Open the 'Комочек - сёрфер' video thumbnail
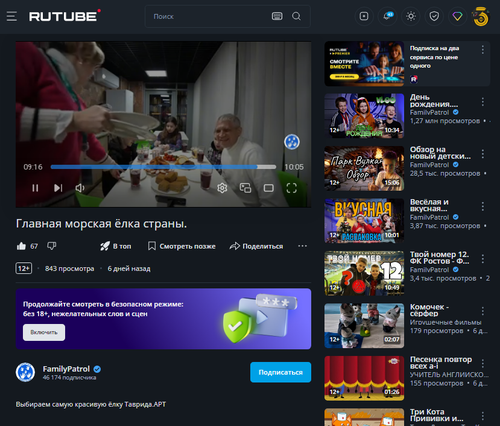The image size is (500, 426). [364, 326]
